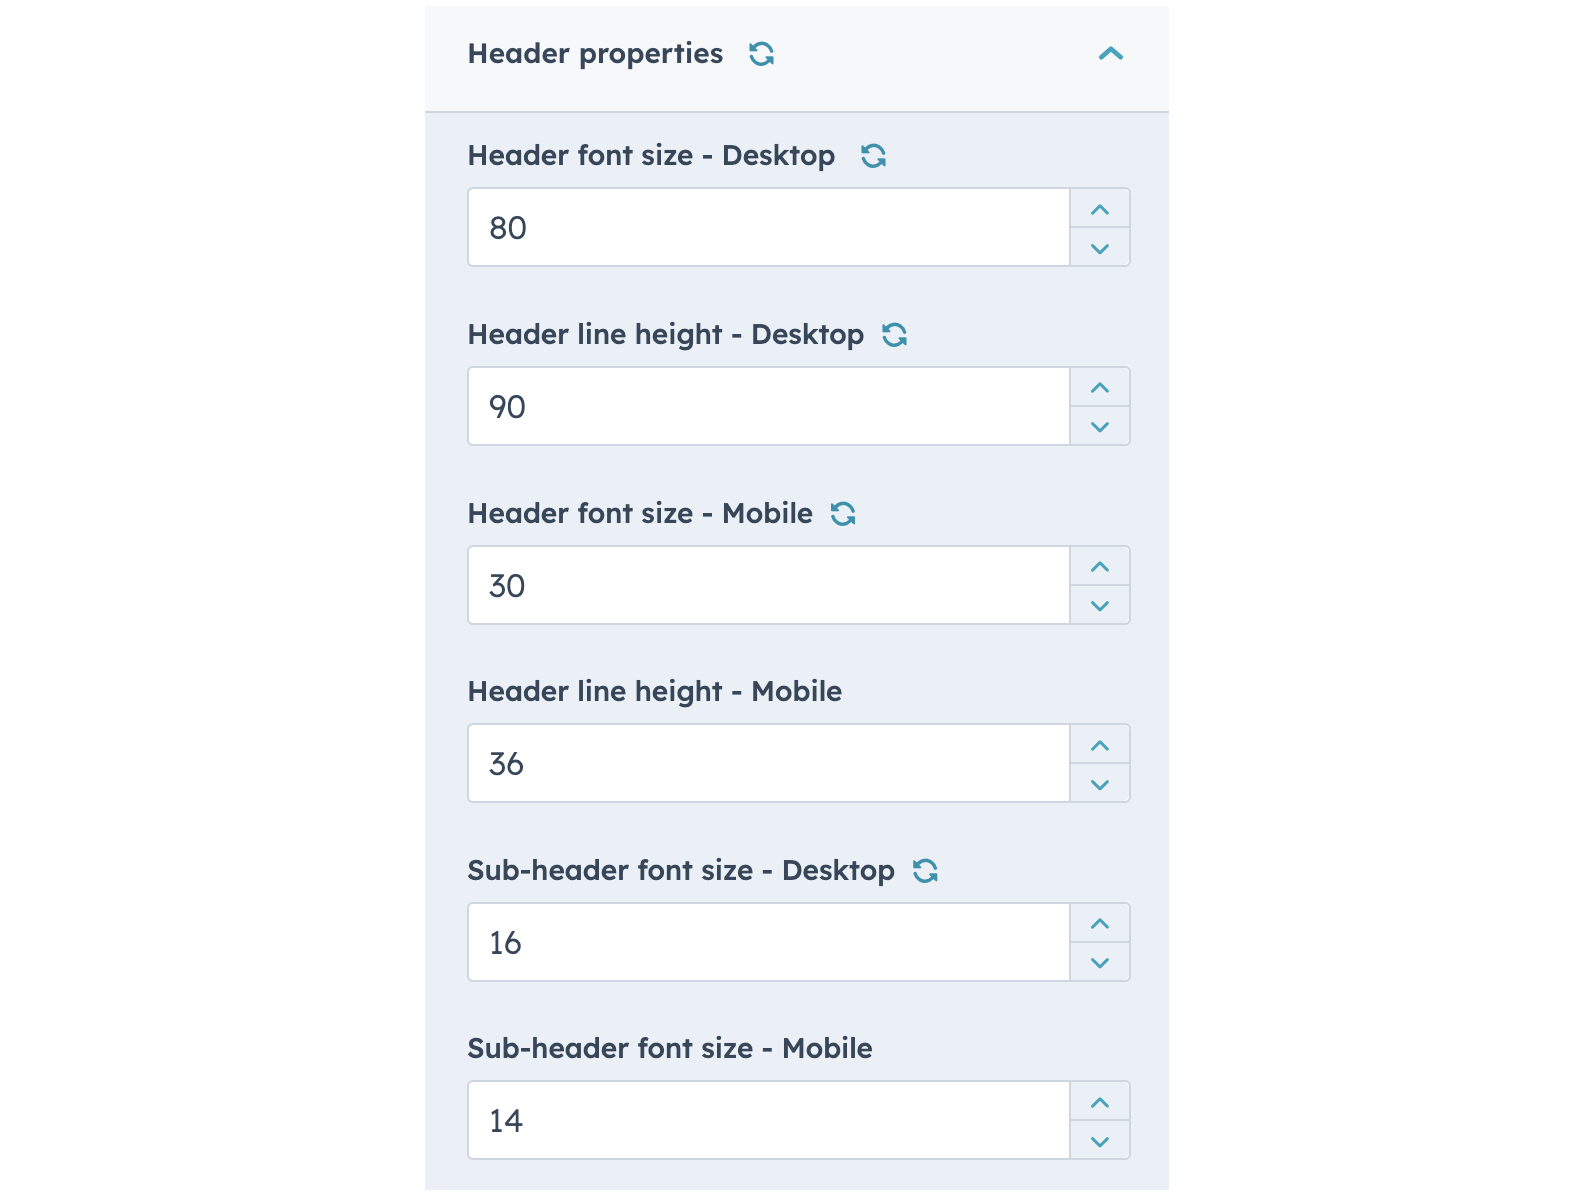Reset the Header properties group icon
This screenshot has width=1594, height=1196.
[x=762, y=54]
